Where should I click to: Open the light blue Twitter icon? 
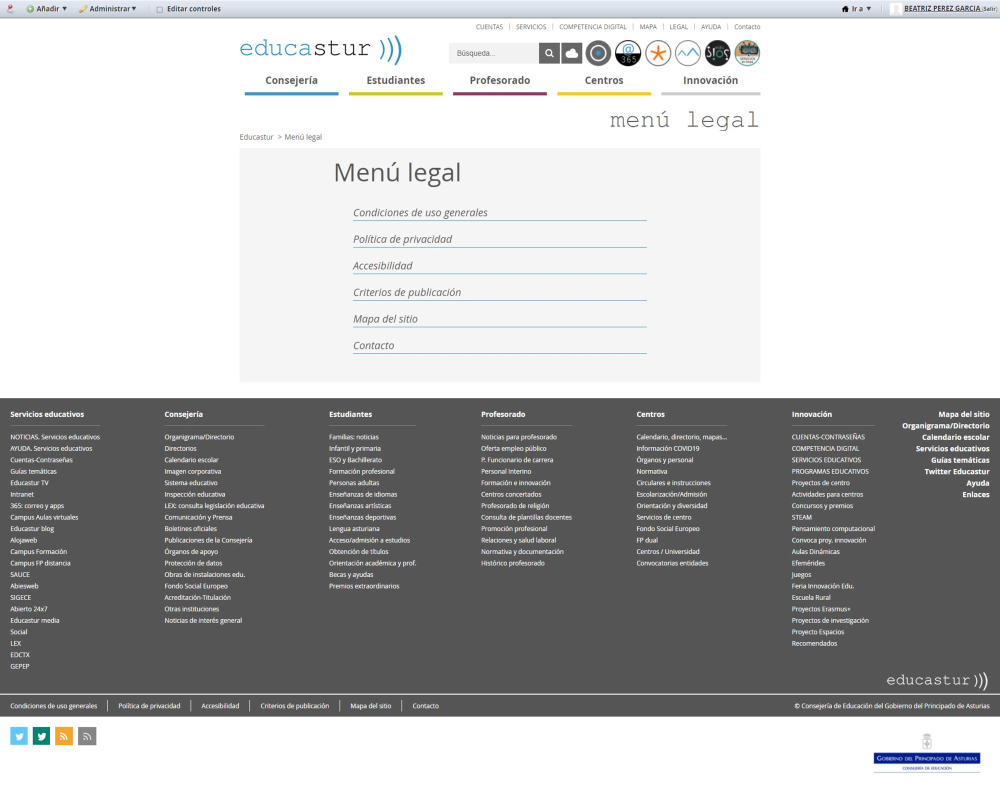pyautogui.click(x=19, y=736)
